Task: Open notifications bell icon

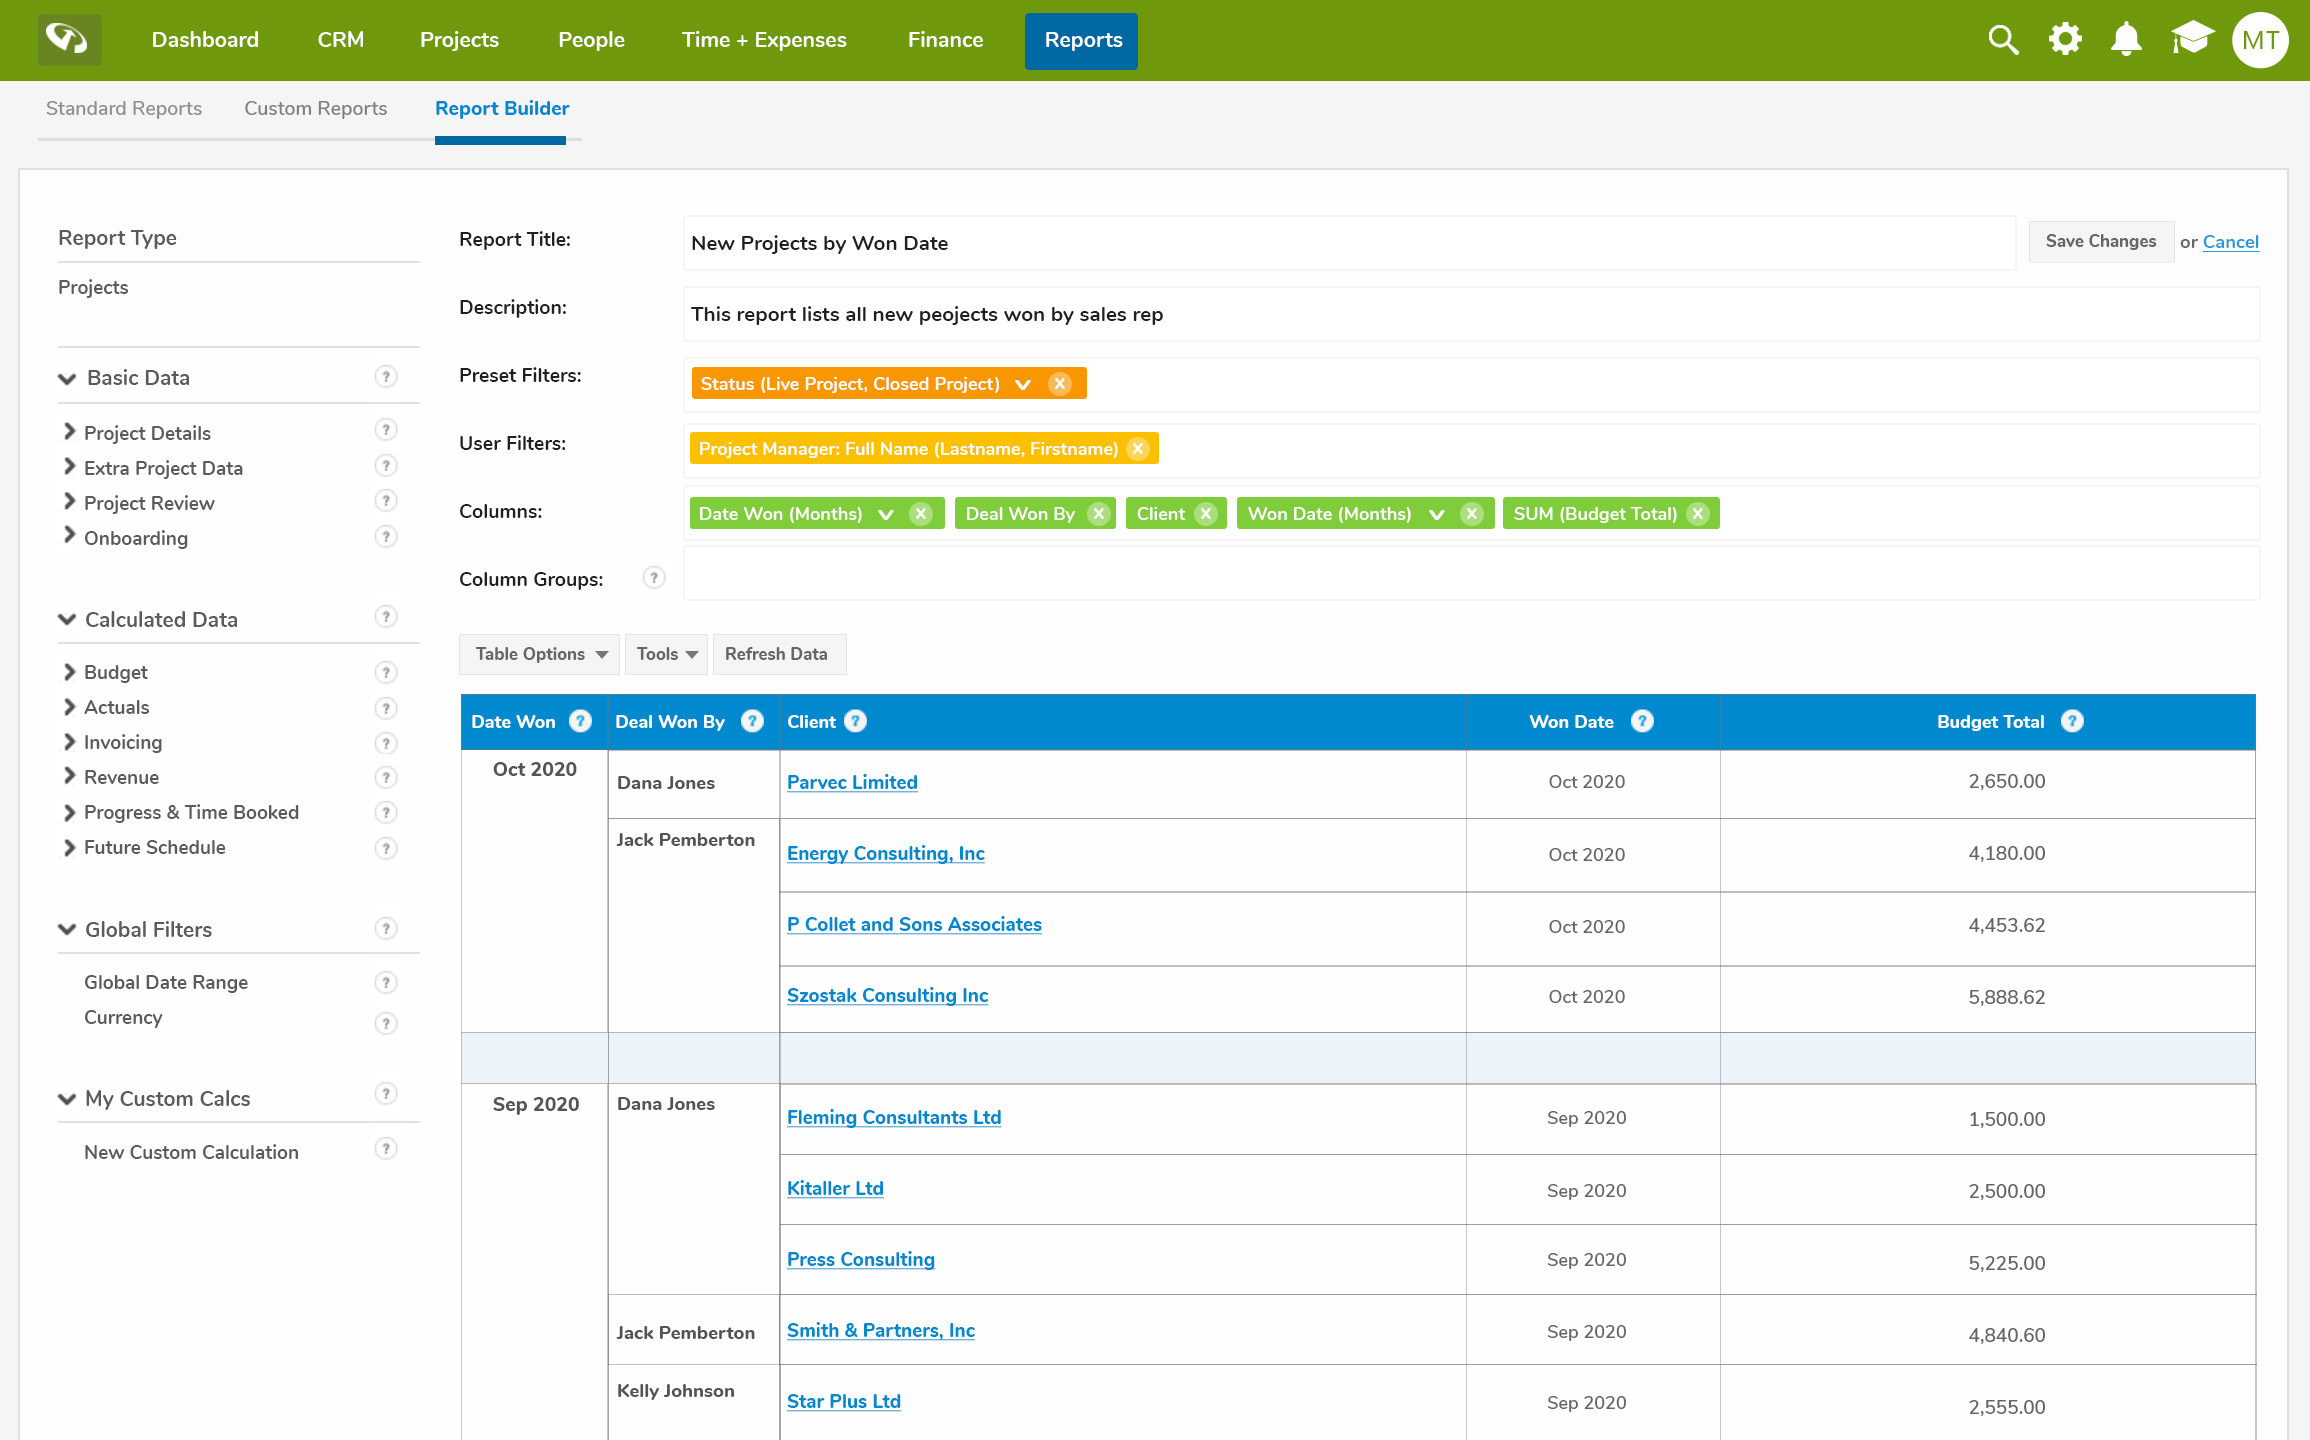Action: tap(2126, 40)
